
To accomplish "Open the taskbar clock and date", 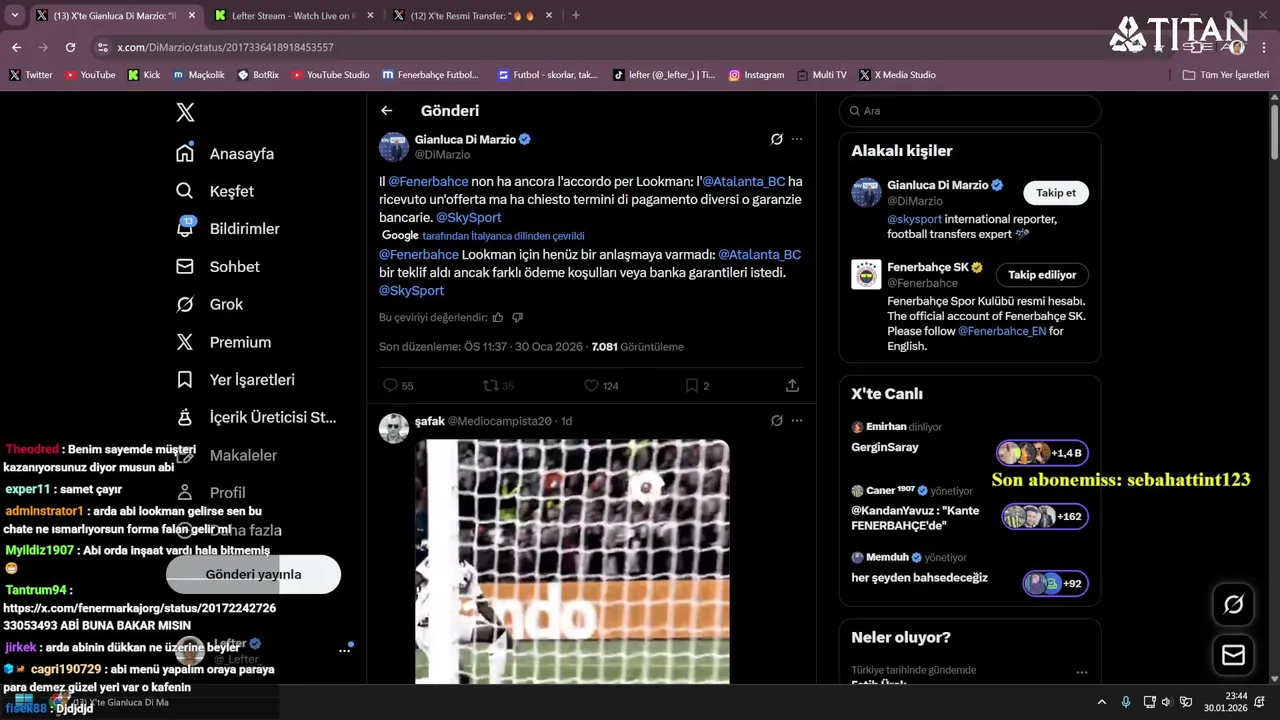I will click(1226, 702).
